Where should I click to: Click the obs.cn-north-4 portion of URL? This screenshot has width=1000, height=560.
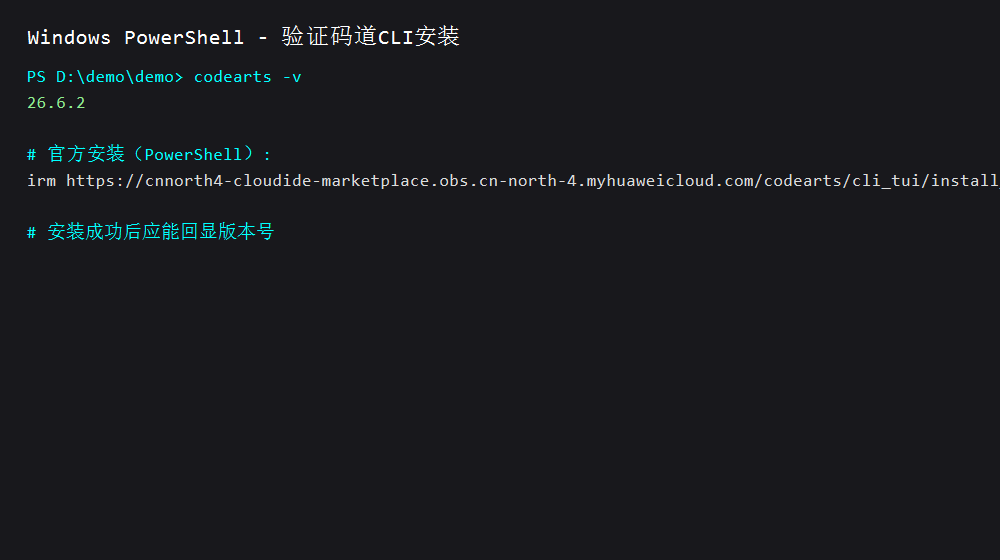tap(508, 181)
